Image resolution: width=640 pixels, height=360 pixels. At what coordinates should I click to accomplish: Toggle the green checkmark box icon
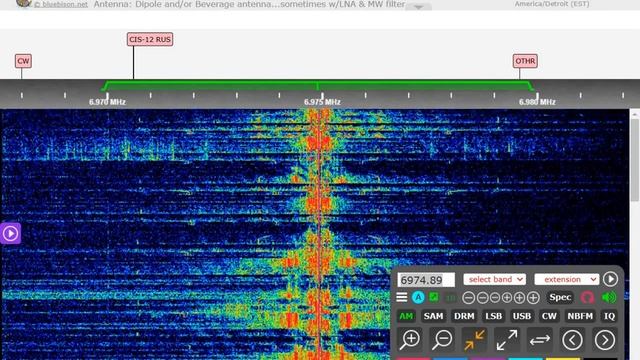click(434, 297)
